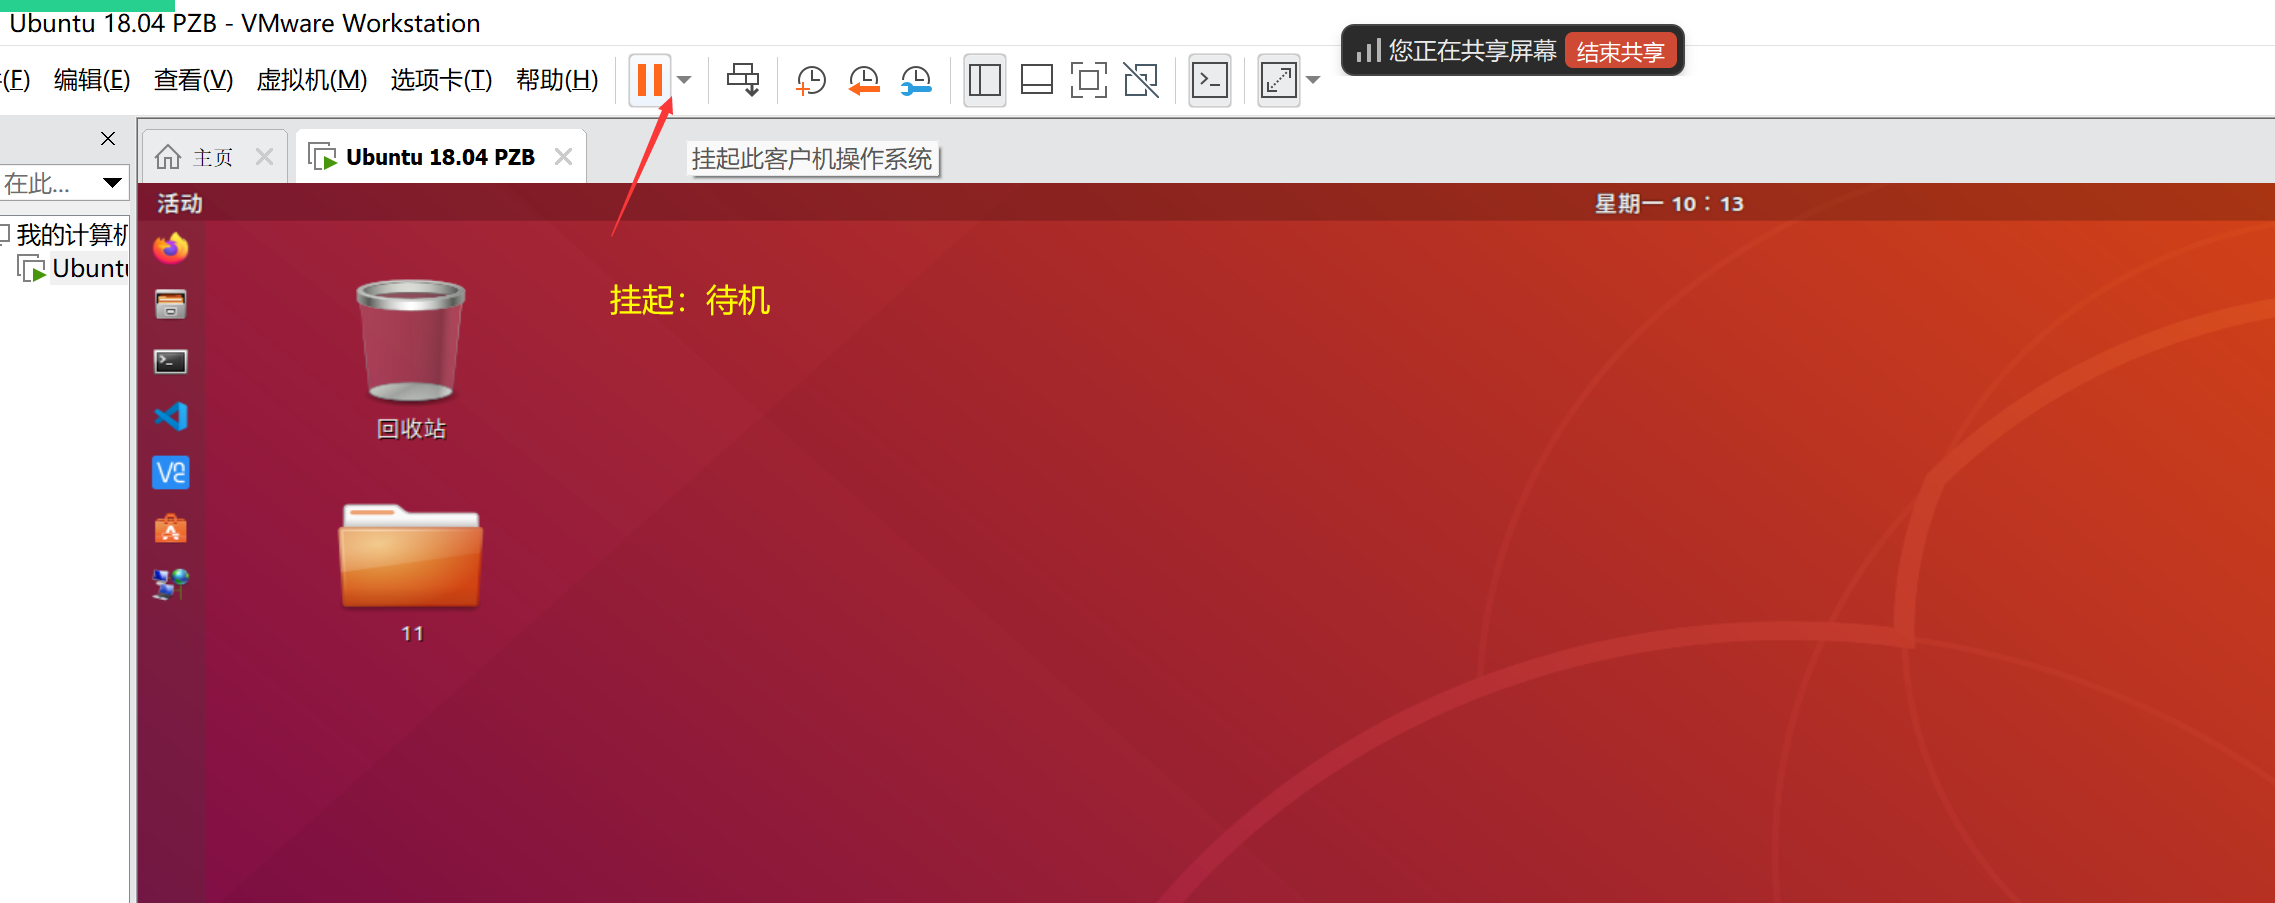Expand the stretch display dropdown arrow
Viewport: 2275px width, 903px height.
point(1313,80)
